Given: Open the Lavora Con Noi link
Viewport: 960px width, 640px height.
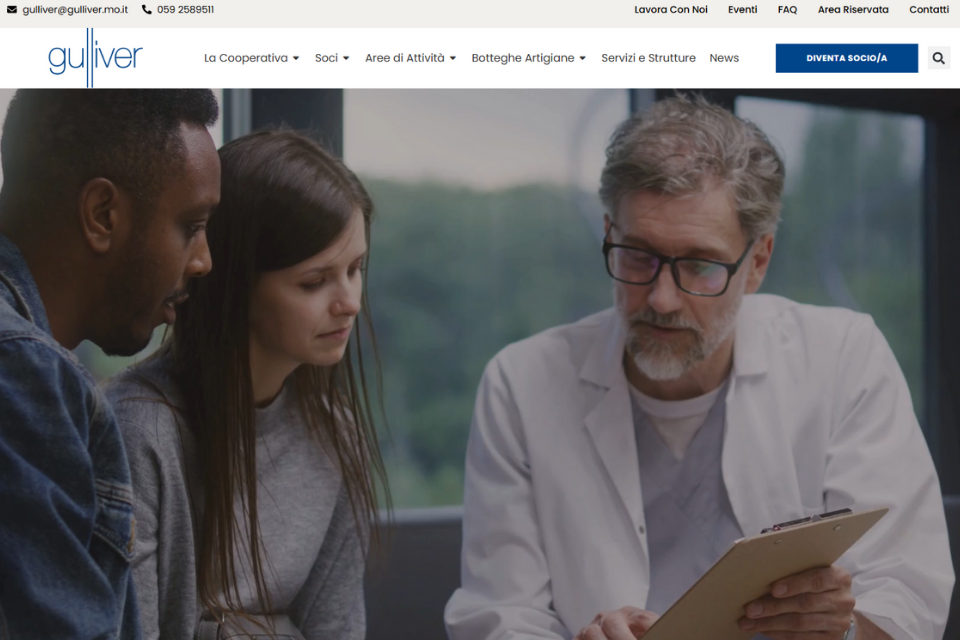Looking at the screenshot, I should pyautogui.click(x=670, y=10).
